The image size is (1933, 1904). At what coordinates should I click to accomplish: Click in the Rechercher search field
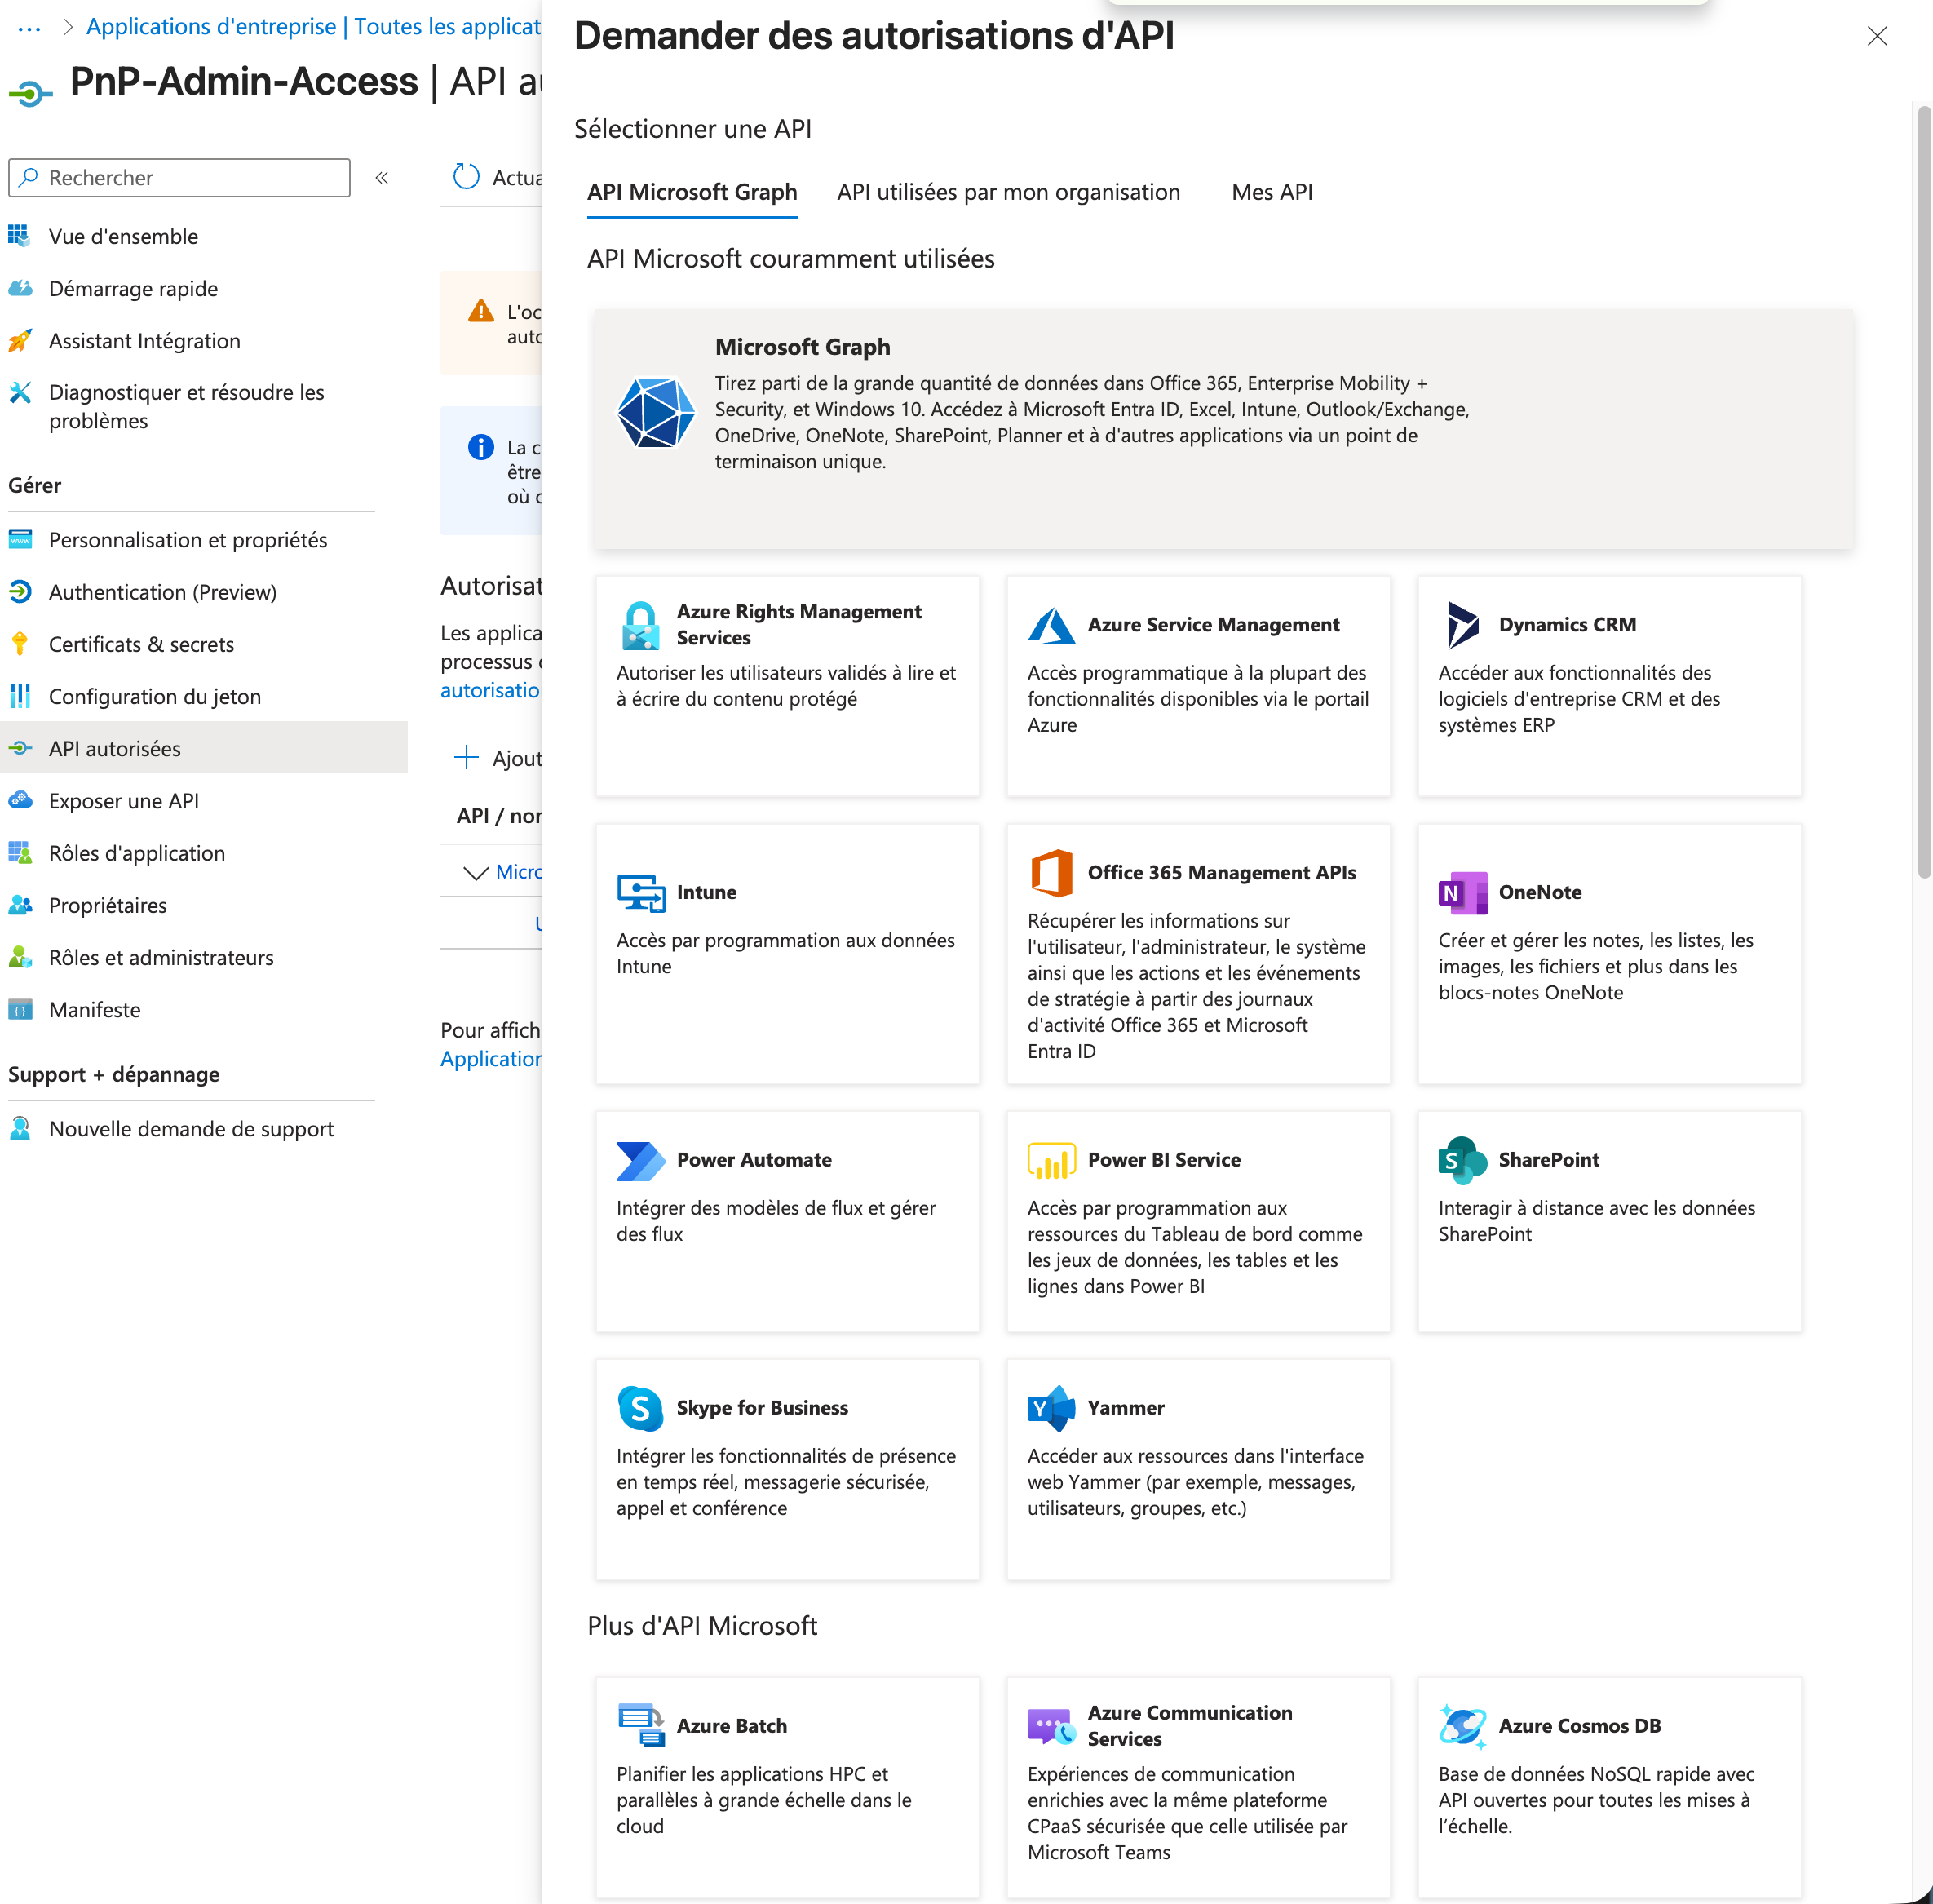[x=178, y=177]
